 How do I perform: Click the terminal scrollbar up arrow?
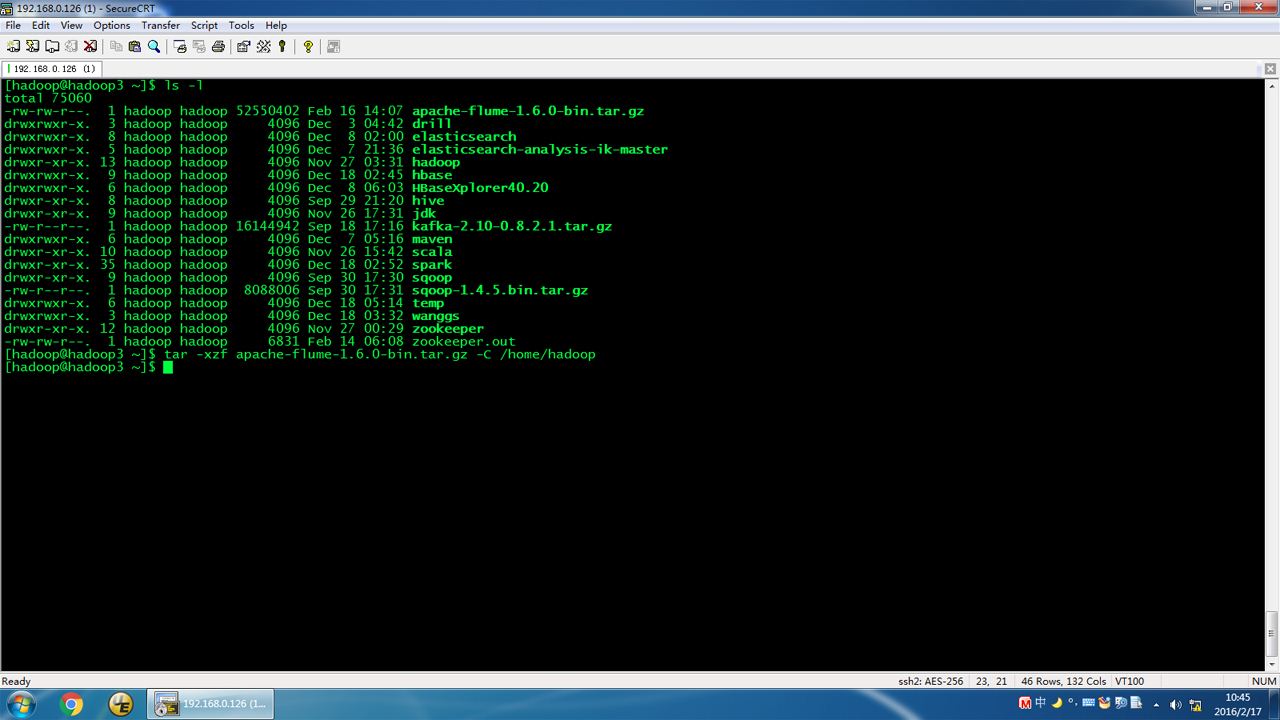[x=1271, y=87]
